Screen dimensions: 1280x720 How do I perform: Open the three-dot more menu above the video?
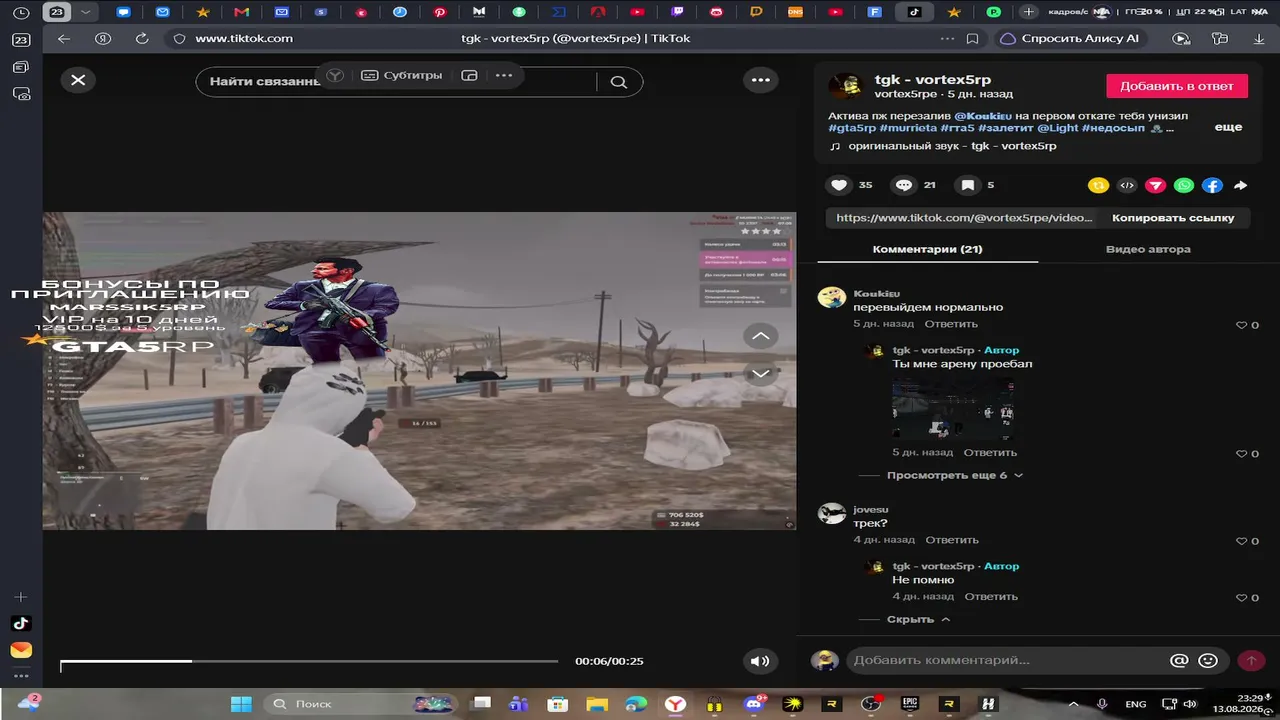(761, 80)
